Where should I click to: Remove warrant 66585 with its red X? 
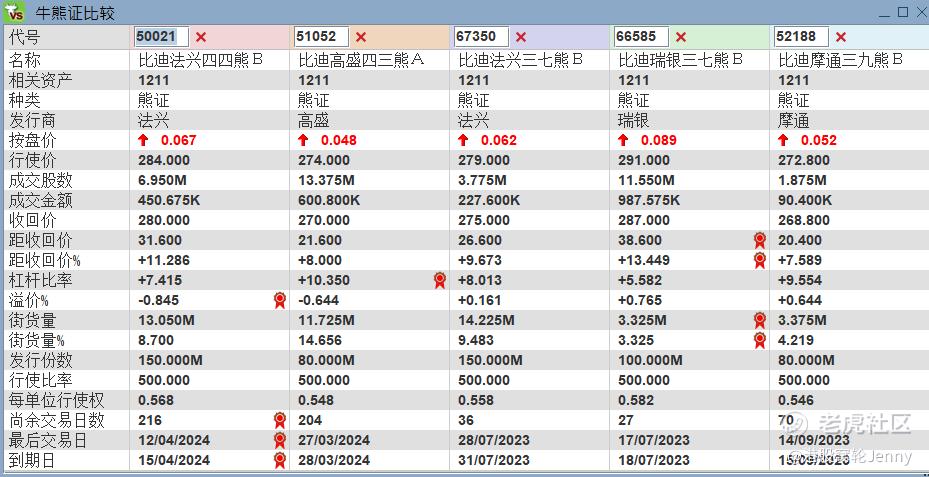pos(681,37)
